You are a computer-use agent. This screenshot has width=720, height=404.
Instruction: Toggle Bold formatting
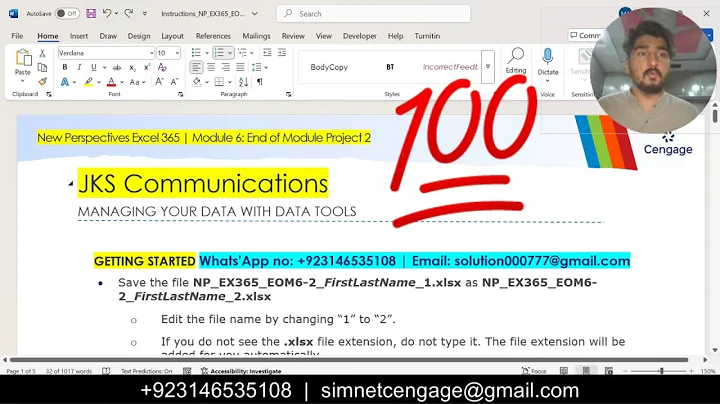coord(65,67)
